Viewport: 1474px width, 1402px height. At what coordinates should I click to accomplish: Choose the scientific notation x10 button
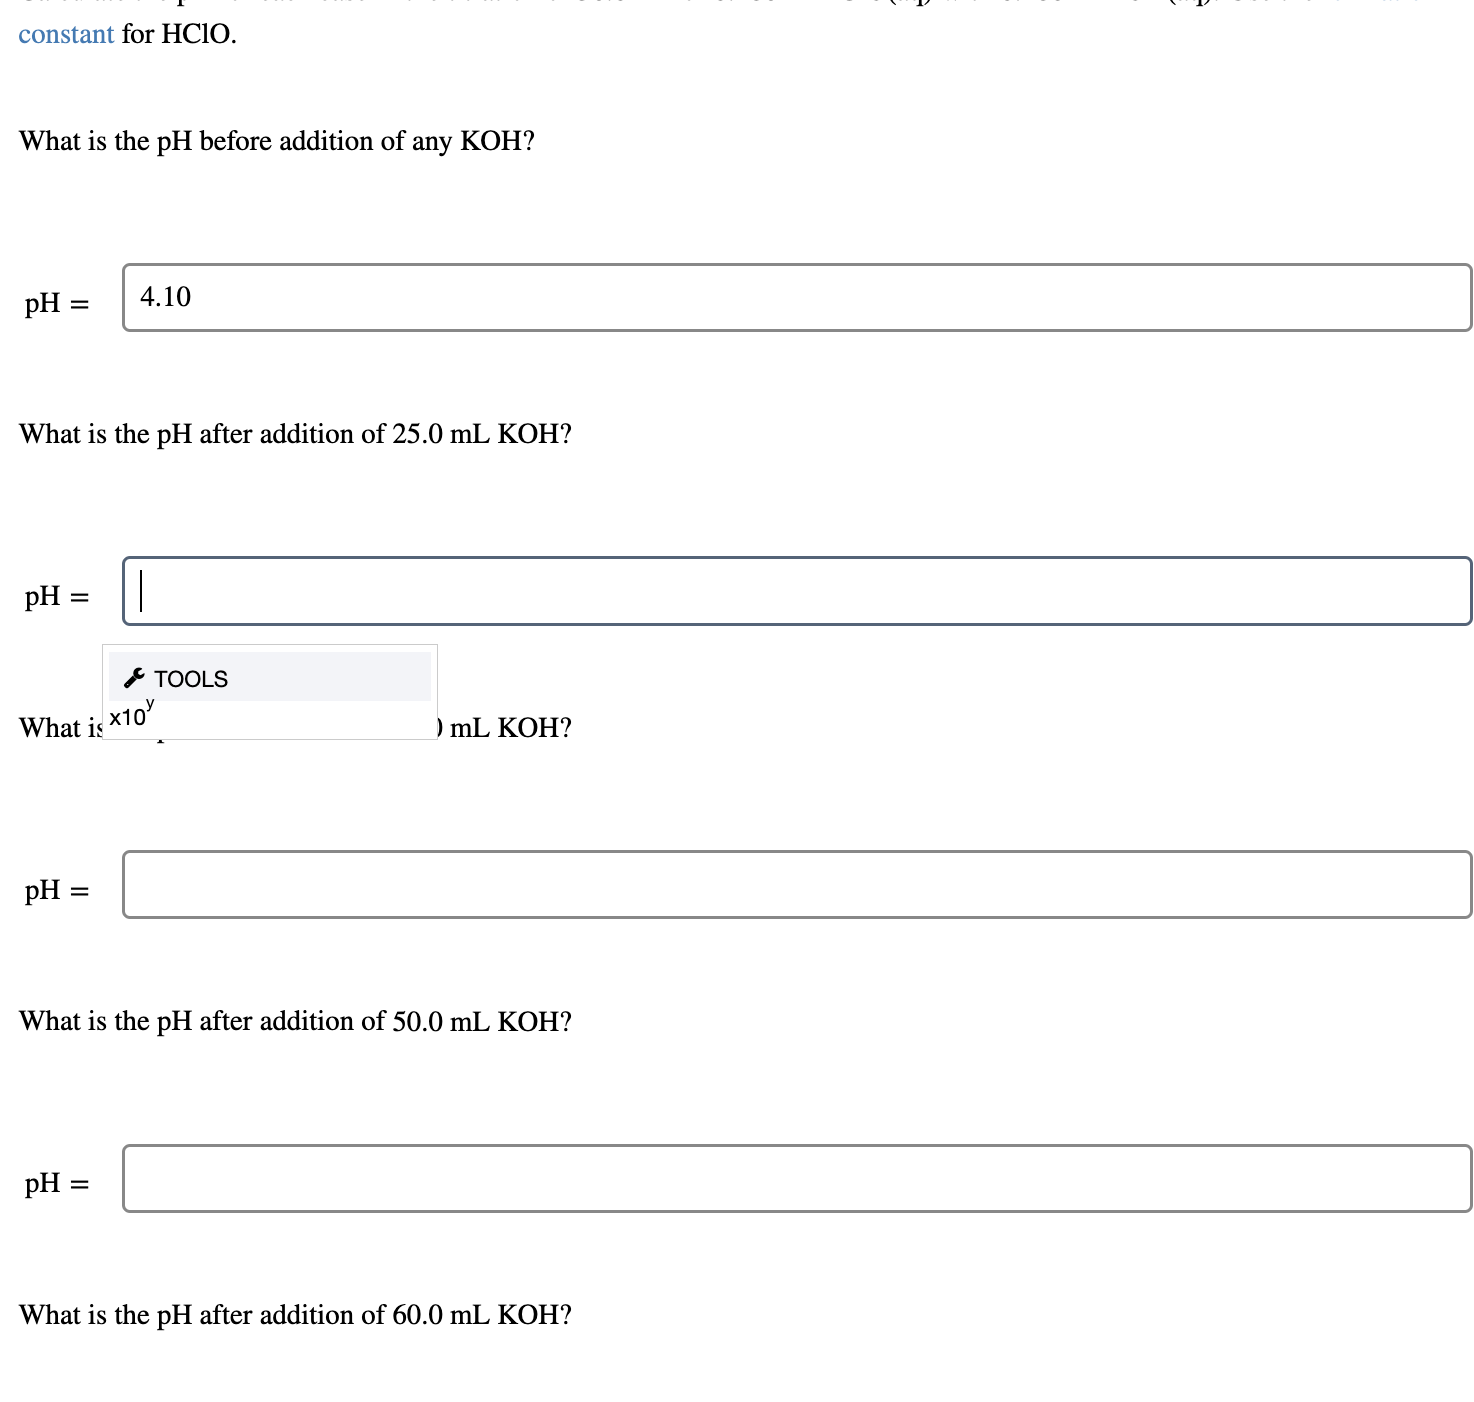tap(126, 718)
